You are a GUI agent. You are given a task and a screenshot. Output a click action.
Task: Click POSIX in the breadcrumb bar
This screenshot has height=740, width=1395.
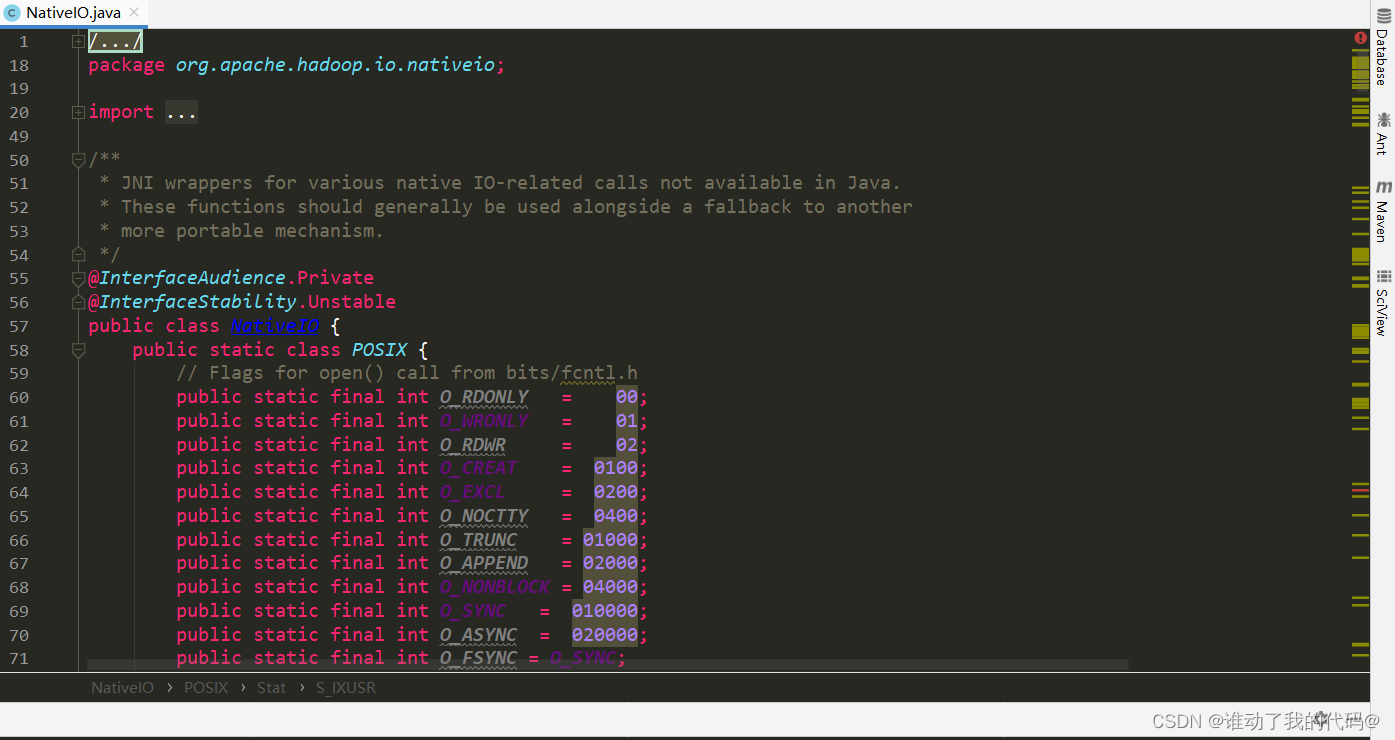[206, 688]
